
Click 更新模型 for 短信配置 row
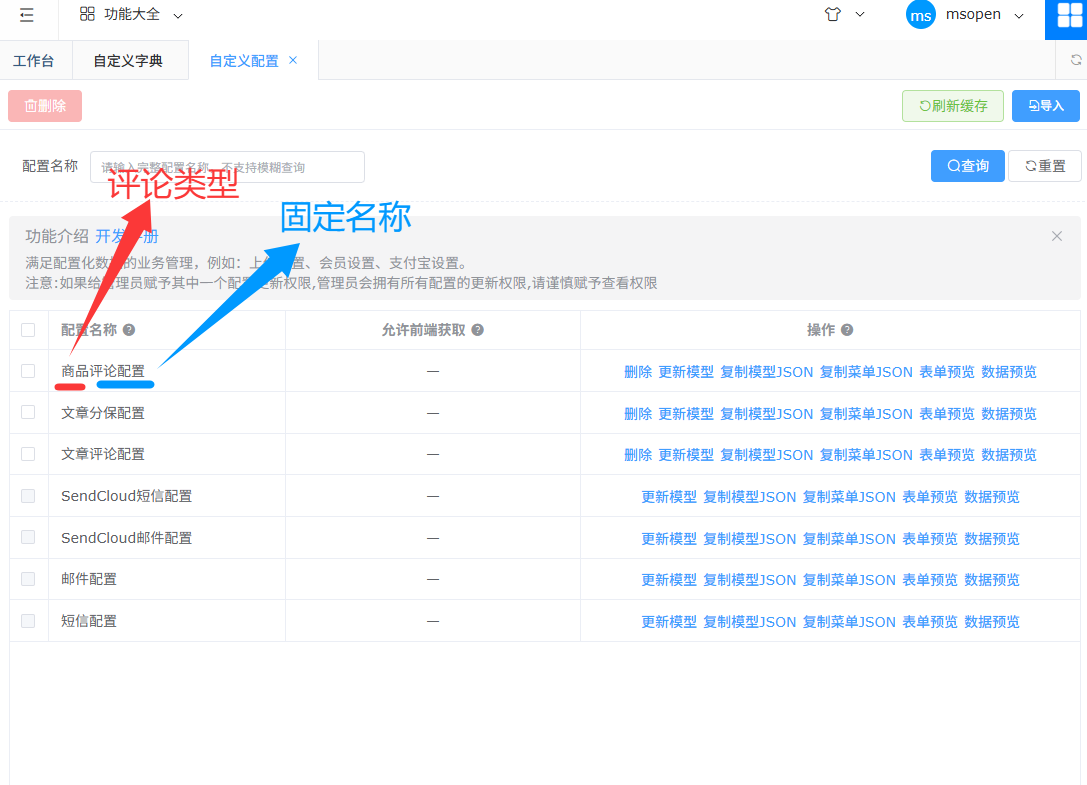(669, 622)
